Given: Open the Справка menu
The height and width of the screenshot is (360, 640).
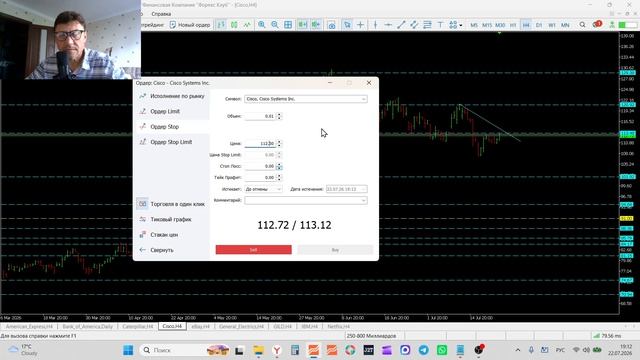Looking at the screenshot, I should 161,14.
